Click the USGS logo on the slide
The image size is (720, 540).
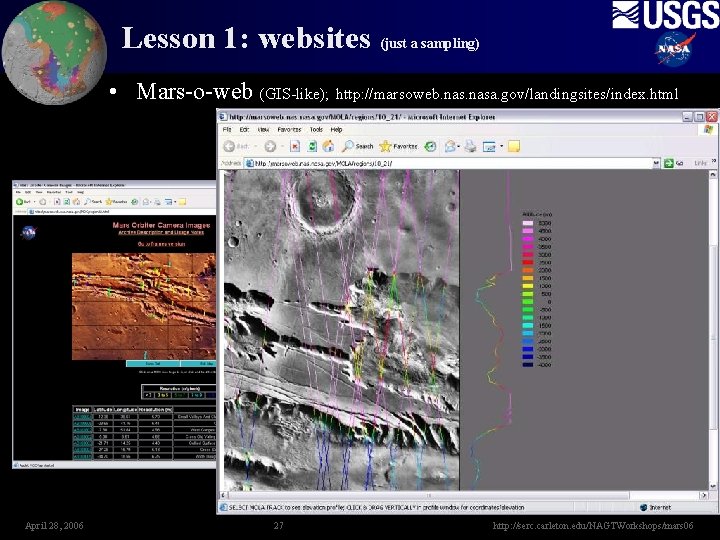(665, 15)
